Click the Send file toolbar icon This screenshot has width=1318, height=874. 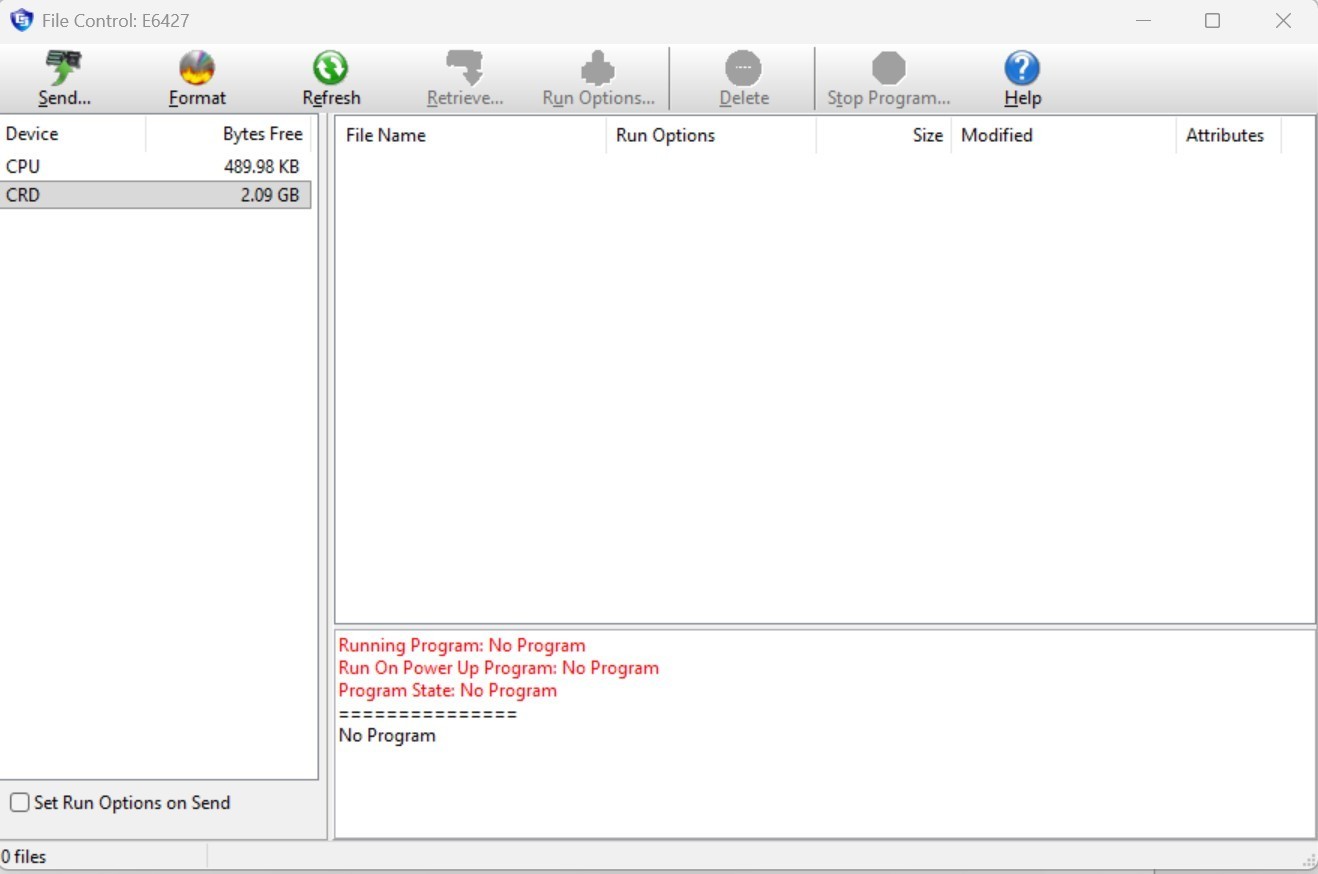[x=64, y=70]
